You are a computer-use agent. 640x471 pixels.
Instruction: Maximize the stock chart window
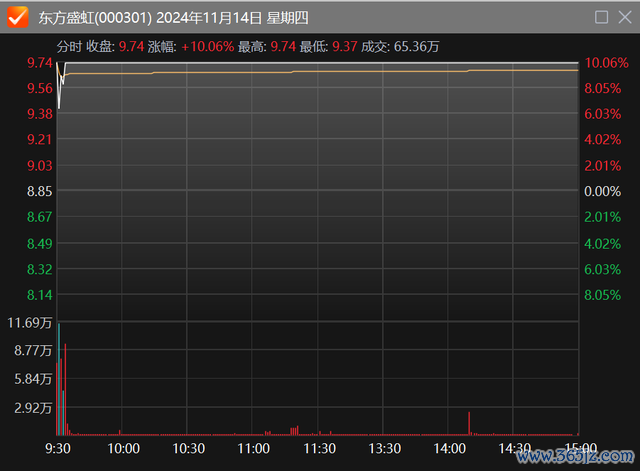click(x=601, y=17)
